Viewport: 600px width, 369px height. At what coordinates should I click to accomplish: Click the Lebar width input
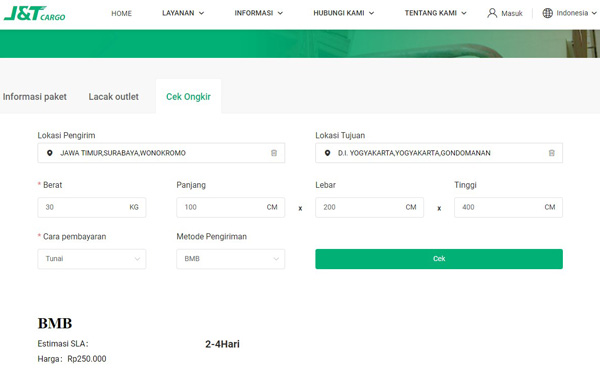click(x=369, y=207)
